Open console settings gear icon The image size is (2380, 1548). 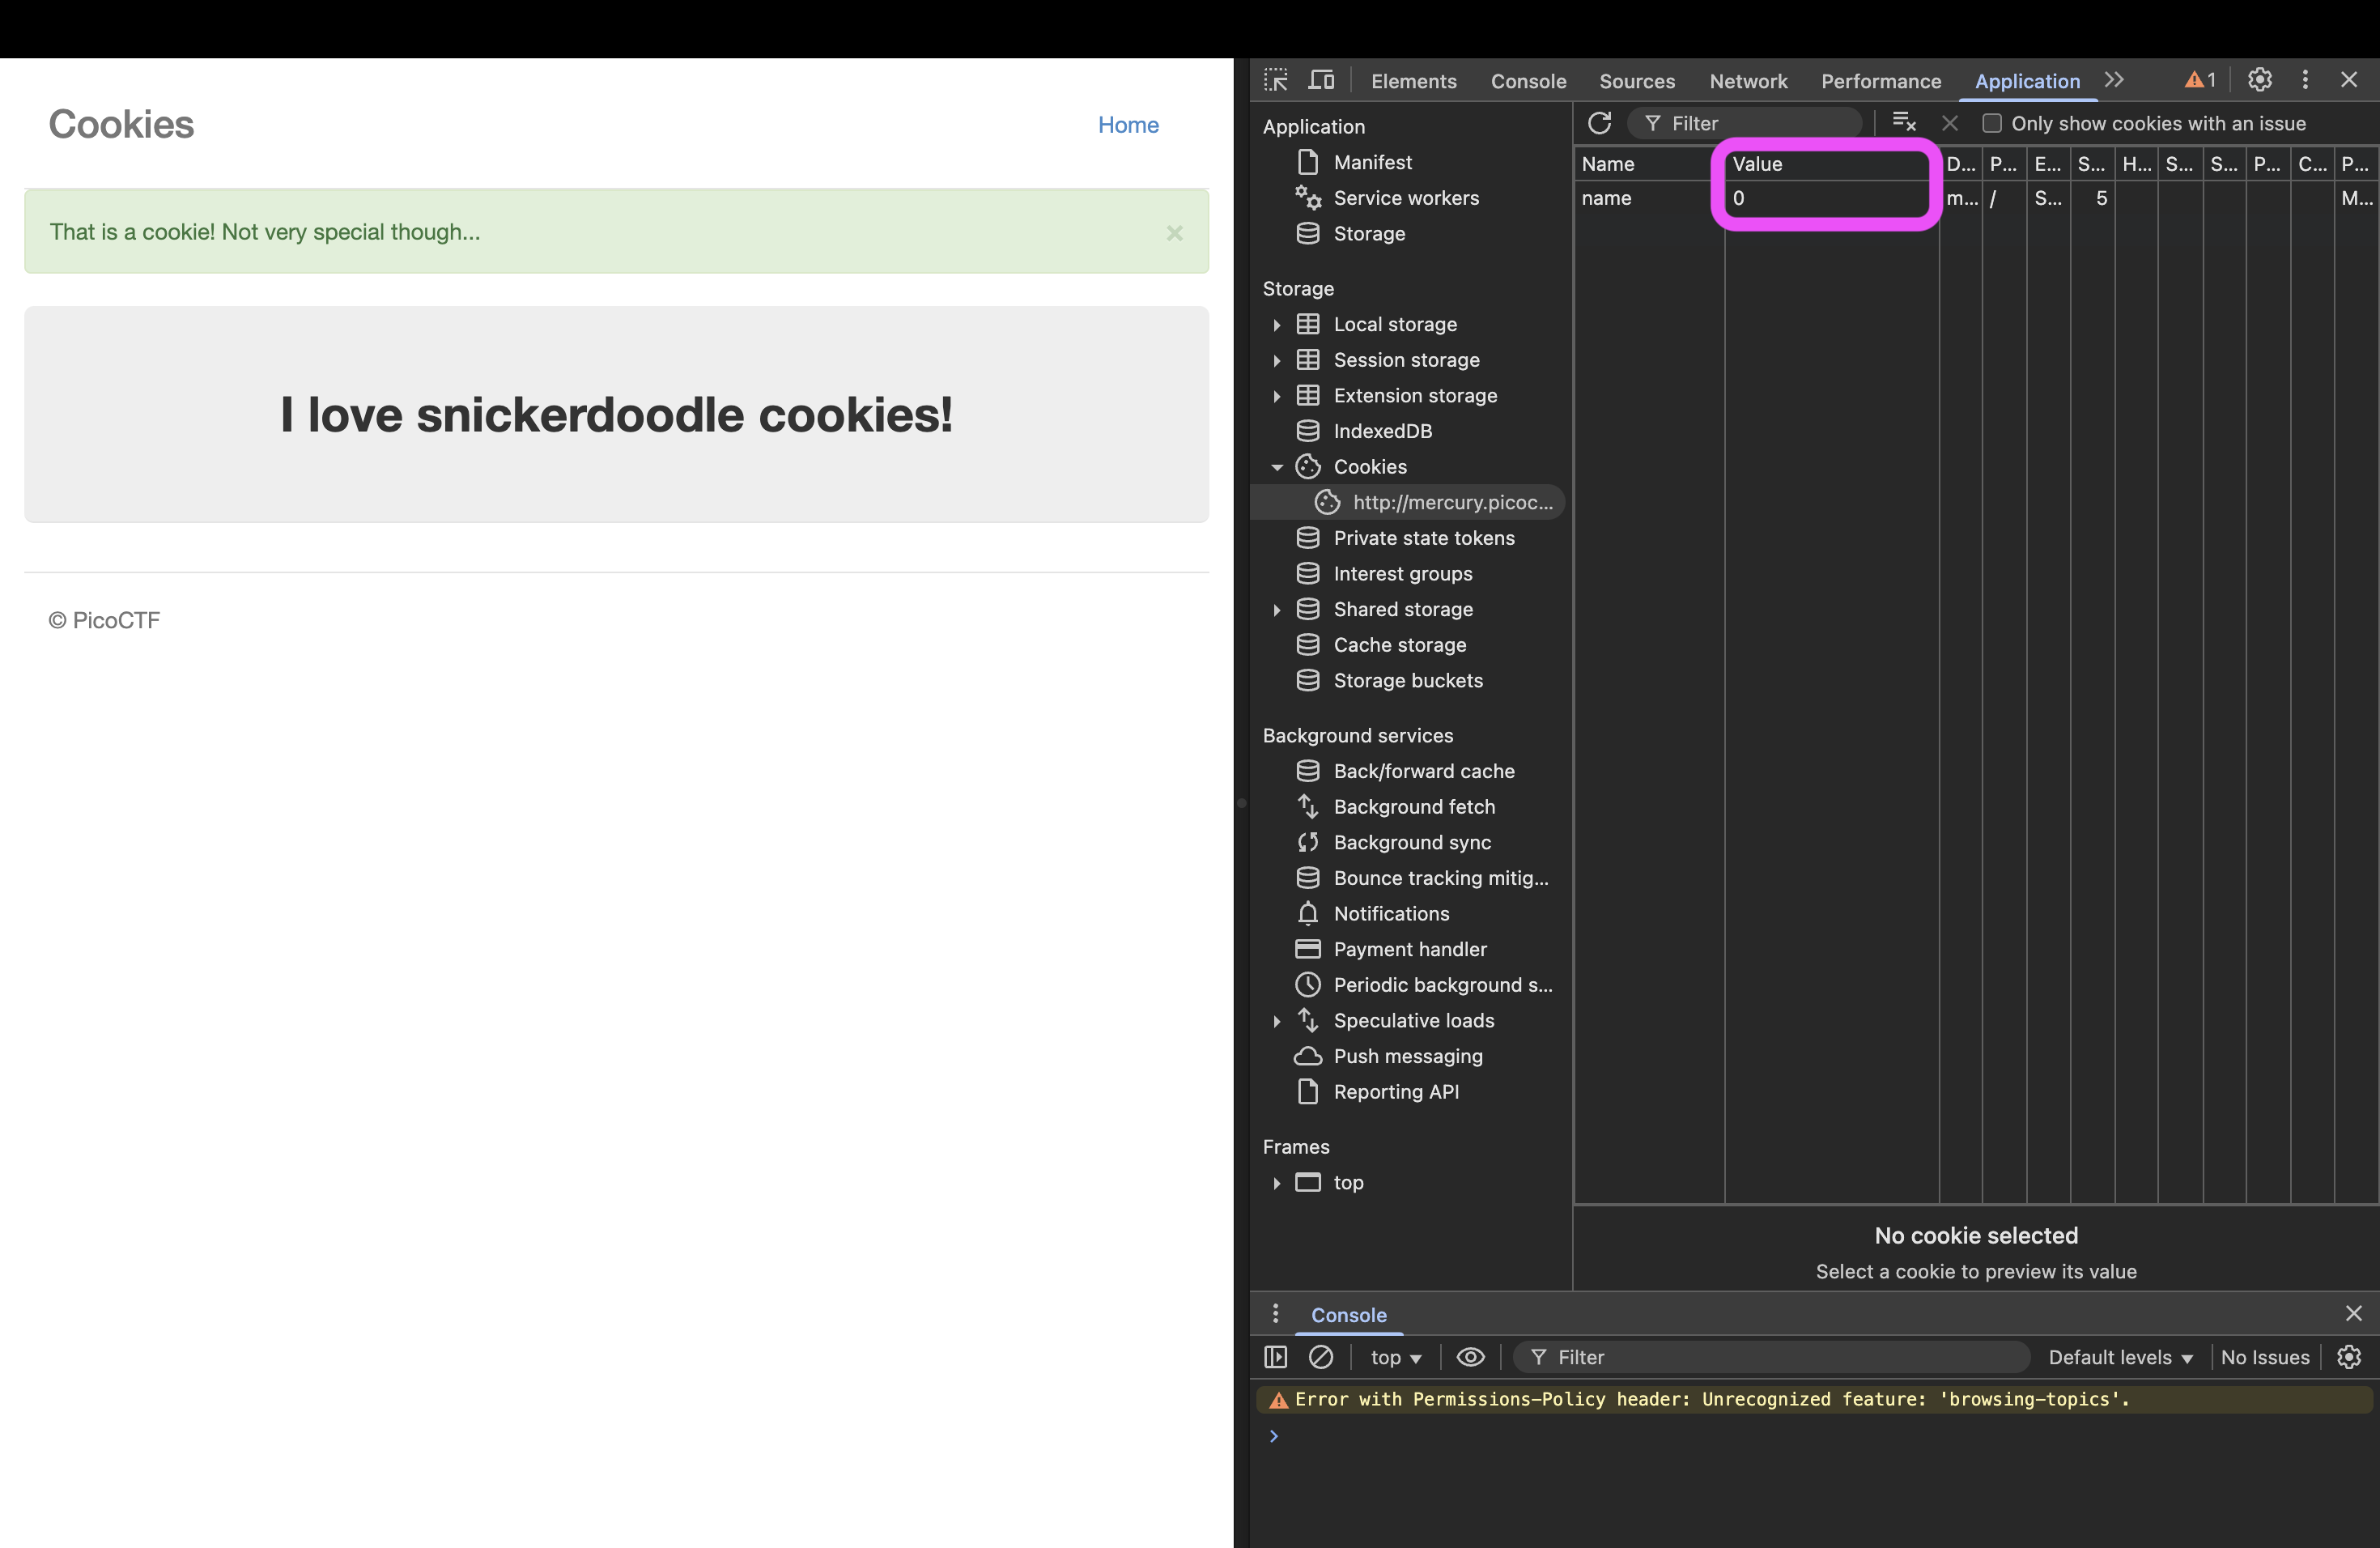(2349, 1357)
